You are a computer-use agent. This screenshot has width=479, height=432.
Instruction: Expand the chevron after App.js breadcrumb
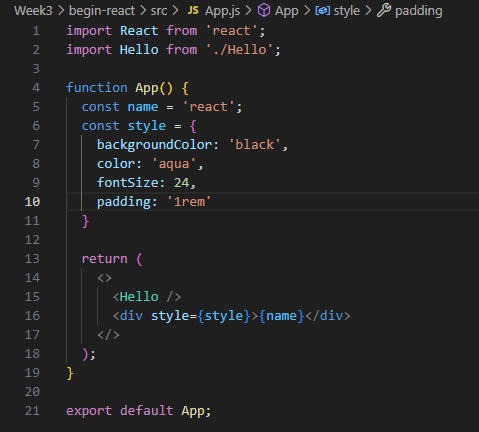coord(248,11)
